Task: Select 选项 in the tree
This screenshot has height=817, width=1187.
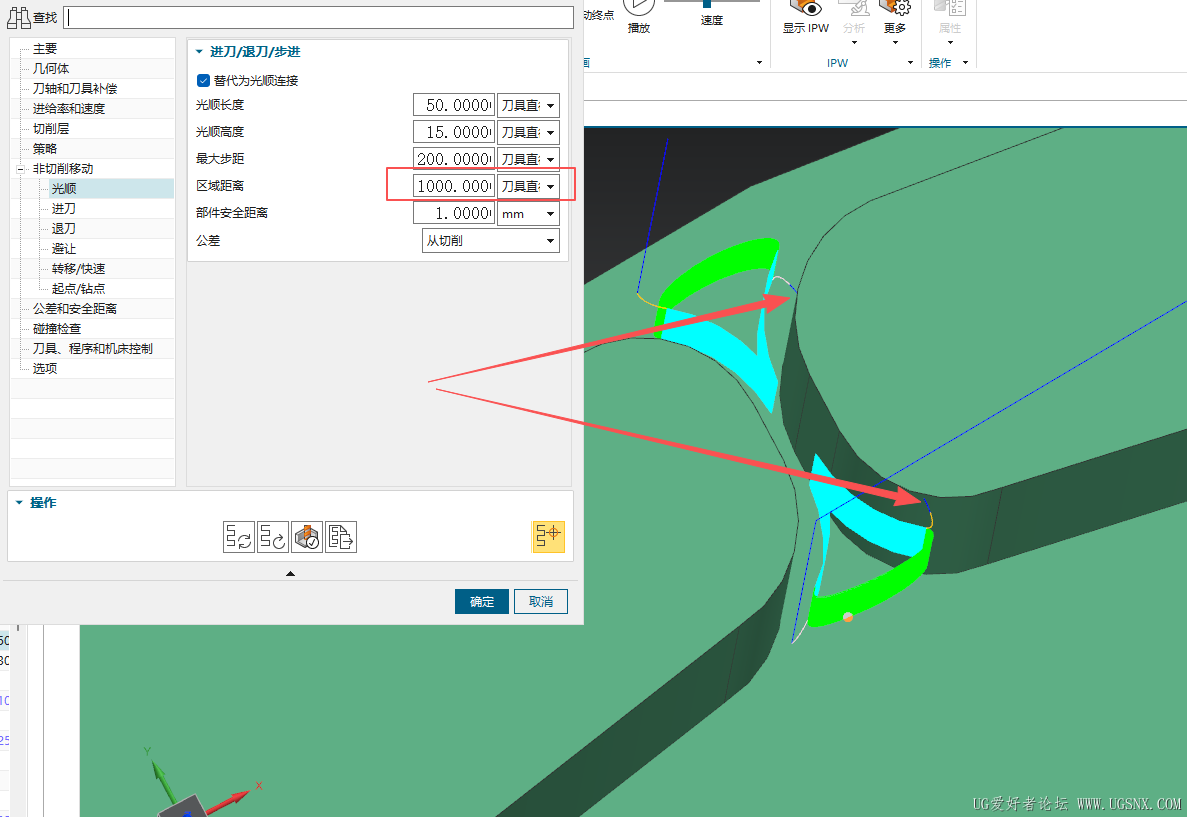Action: (x=45, y=369)
